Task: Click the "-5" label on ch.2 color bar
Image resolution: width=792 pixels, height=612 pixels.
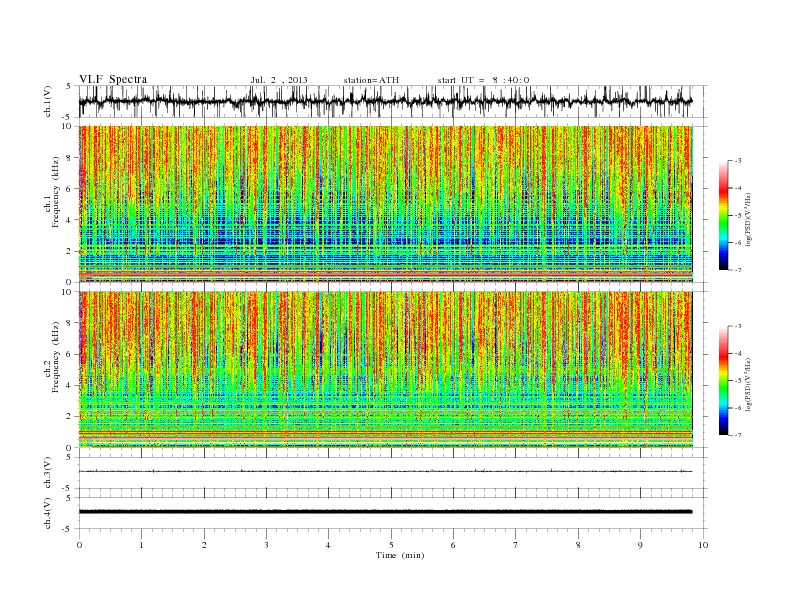Action: click(737, 381)
